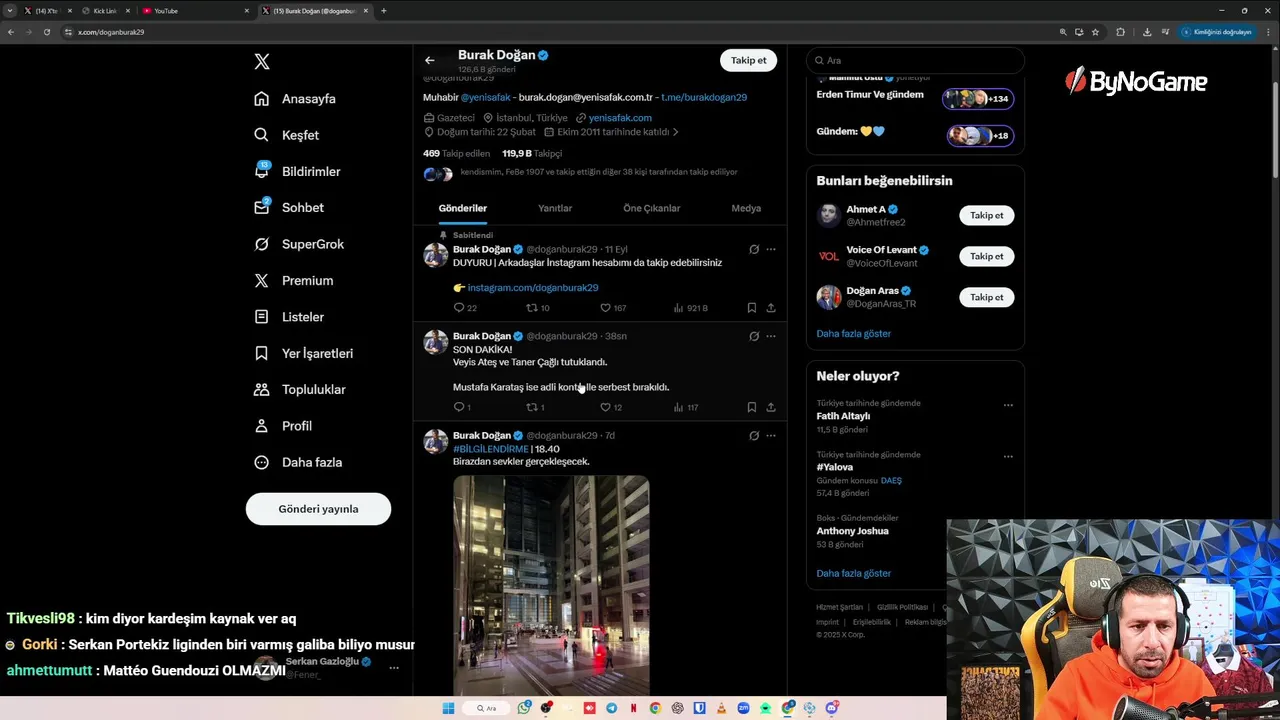
Task: Click the #BİLGİLENDİRME hashtag
Action: pos(490,449)
